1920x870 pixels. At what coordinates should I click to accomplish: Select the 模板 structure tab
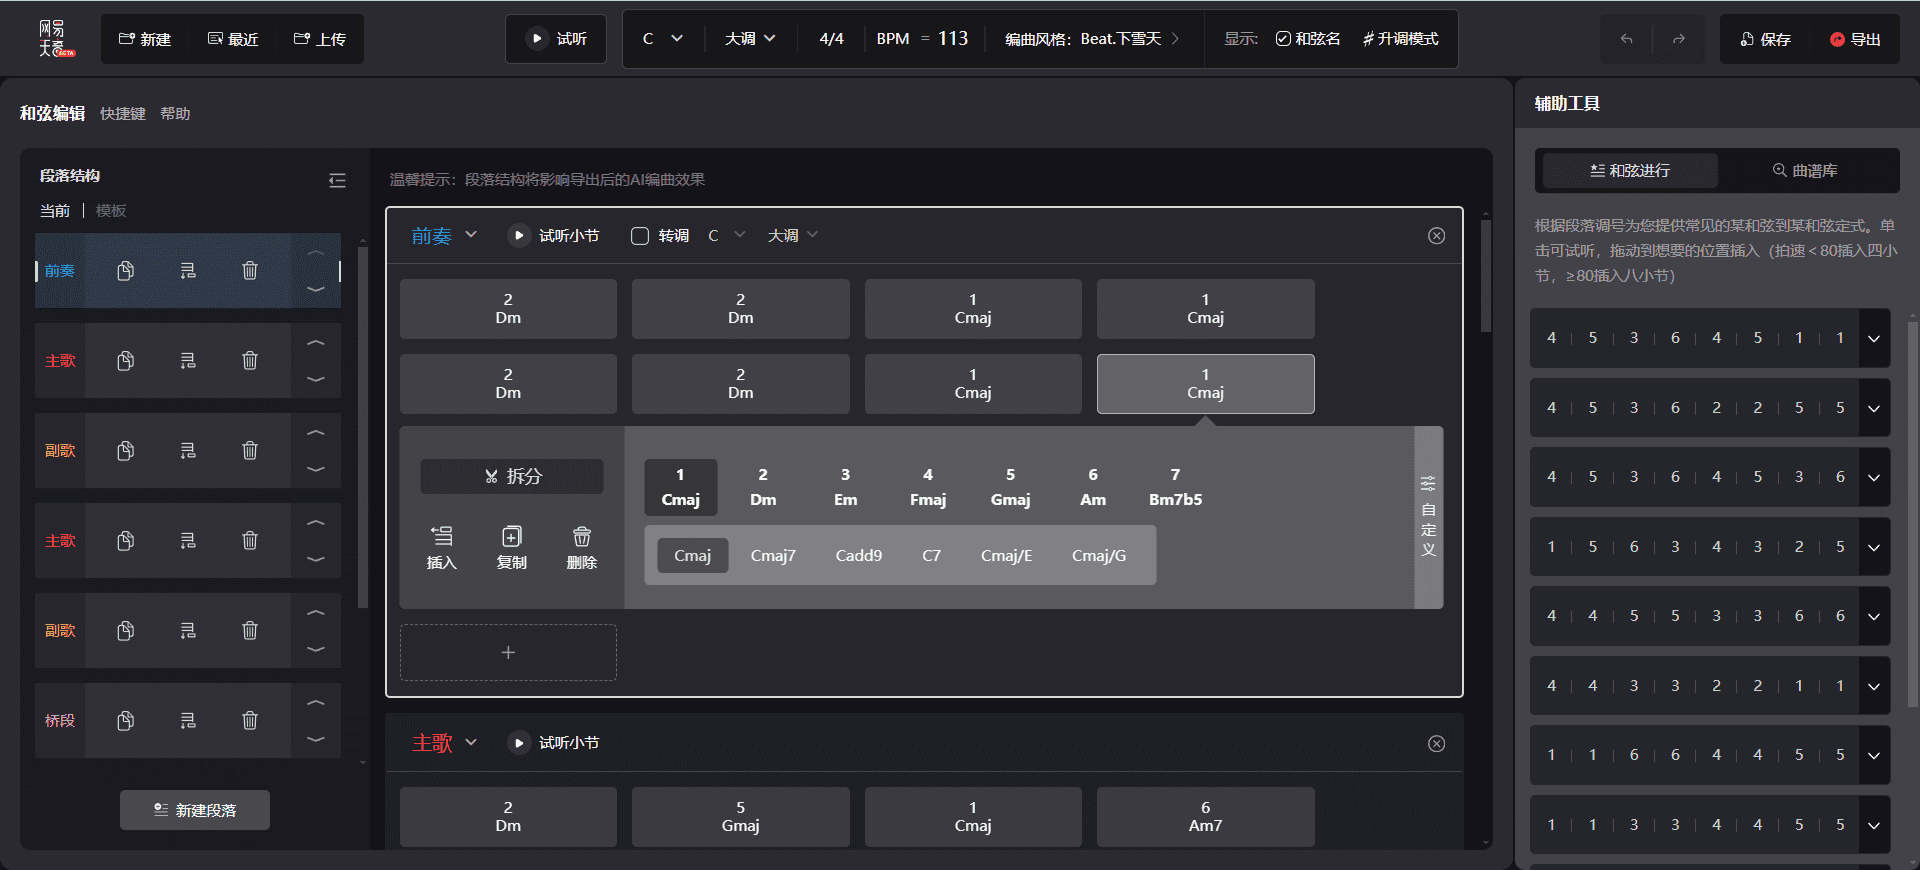(111, 211)
